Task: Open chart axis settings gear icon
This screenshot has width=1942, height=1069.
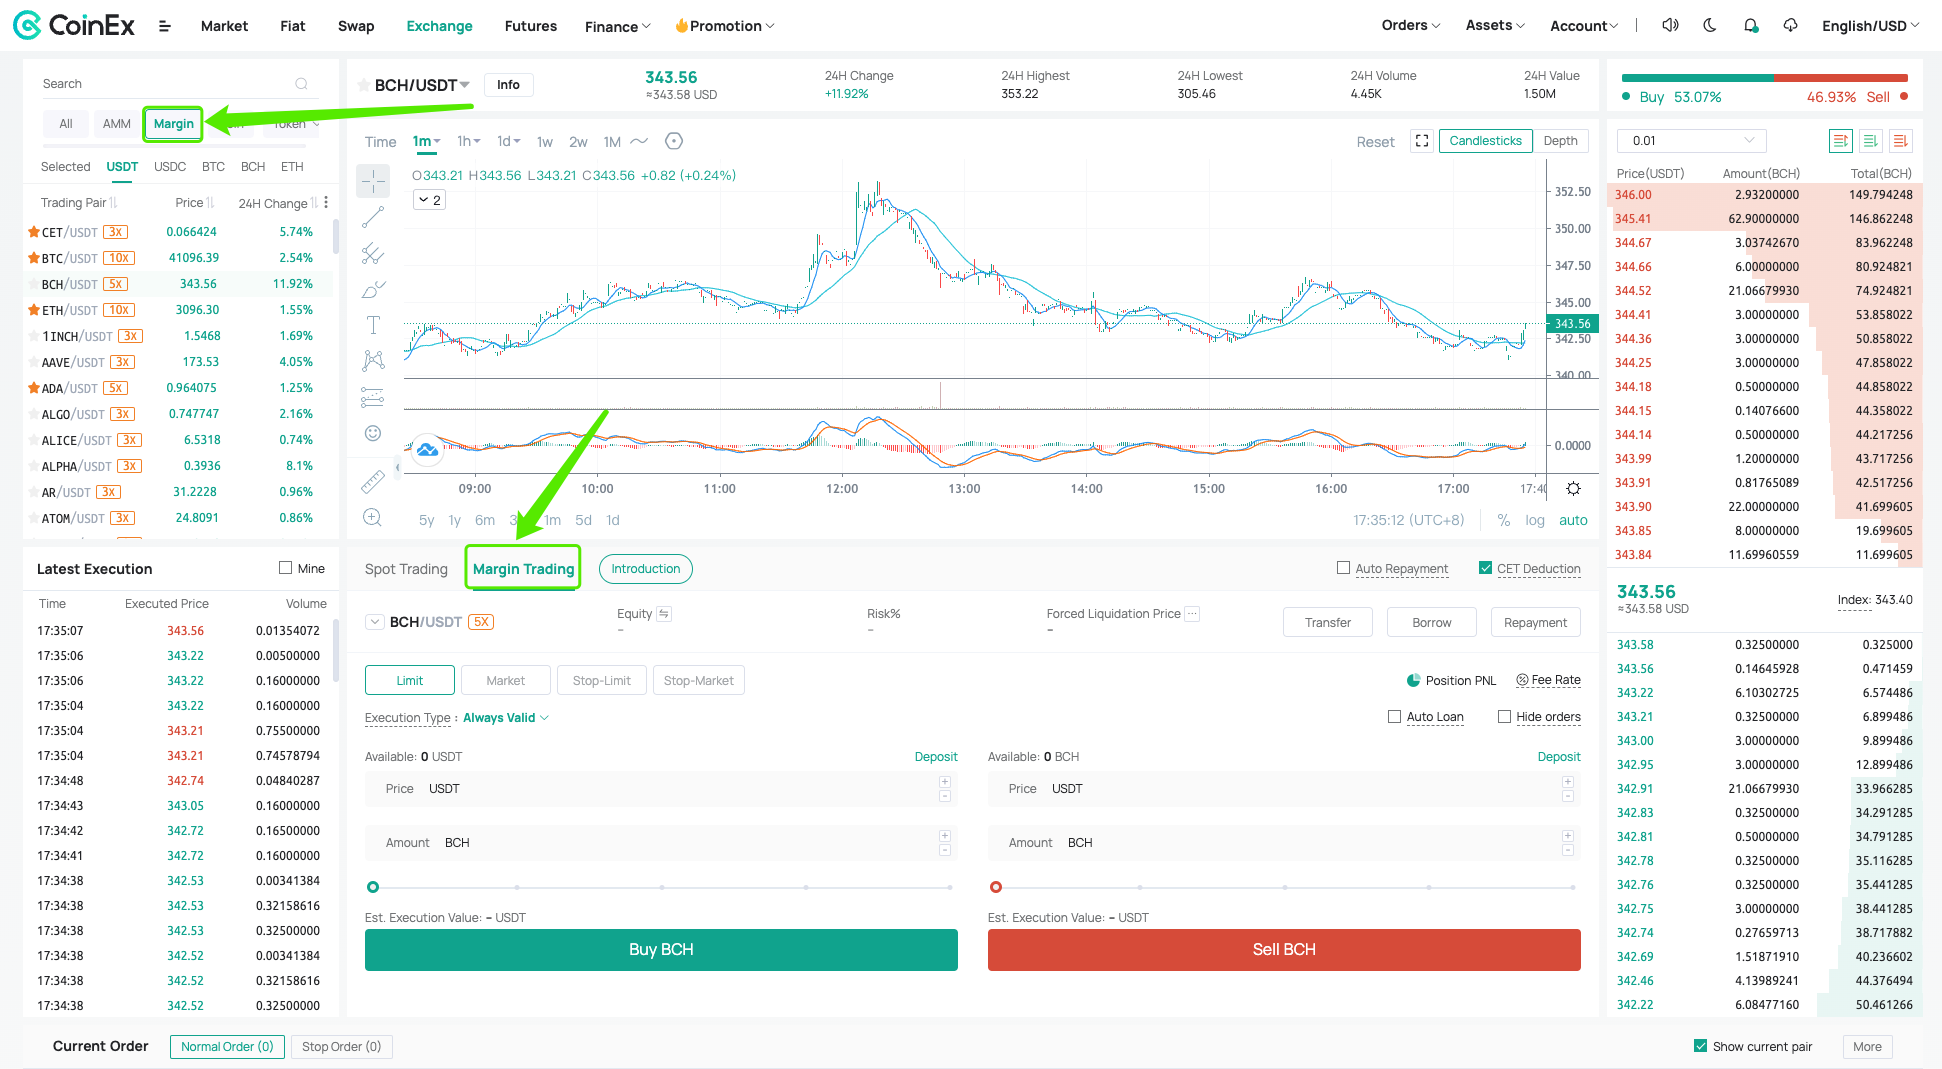Action: pyautogui.click(x=1573, y=489)
